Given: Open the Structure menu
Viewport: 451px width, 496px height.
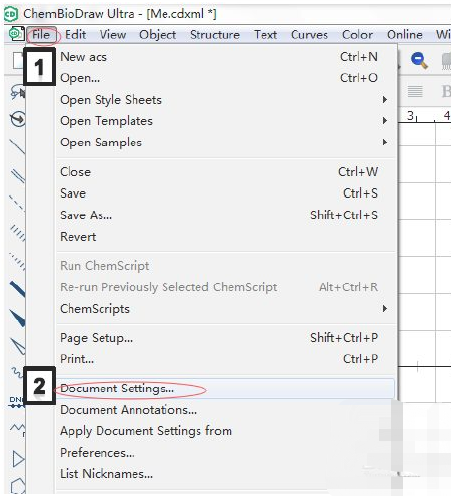Looking at the screenshot, I should click(x=215, y=35).
